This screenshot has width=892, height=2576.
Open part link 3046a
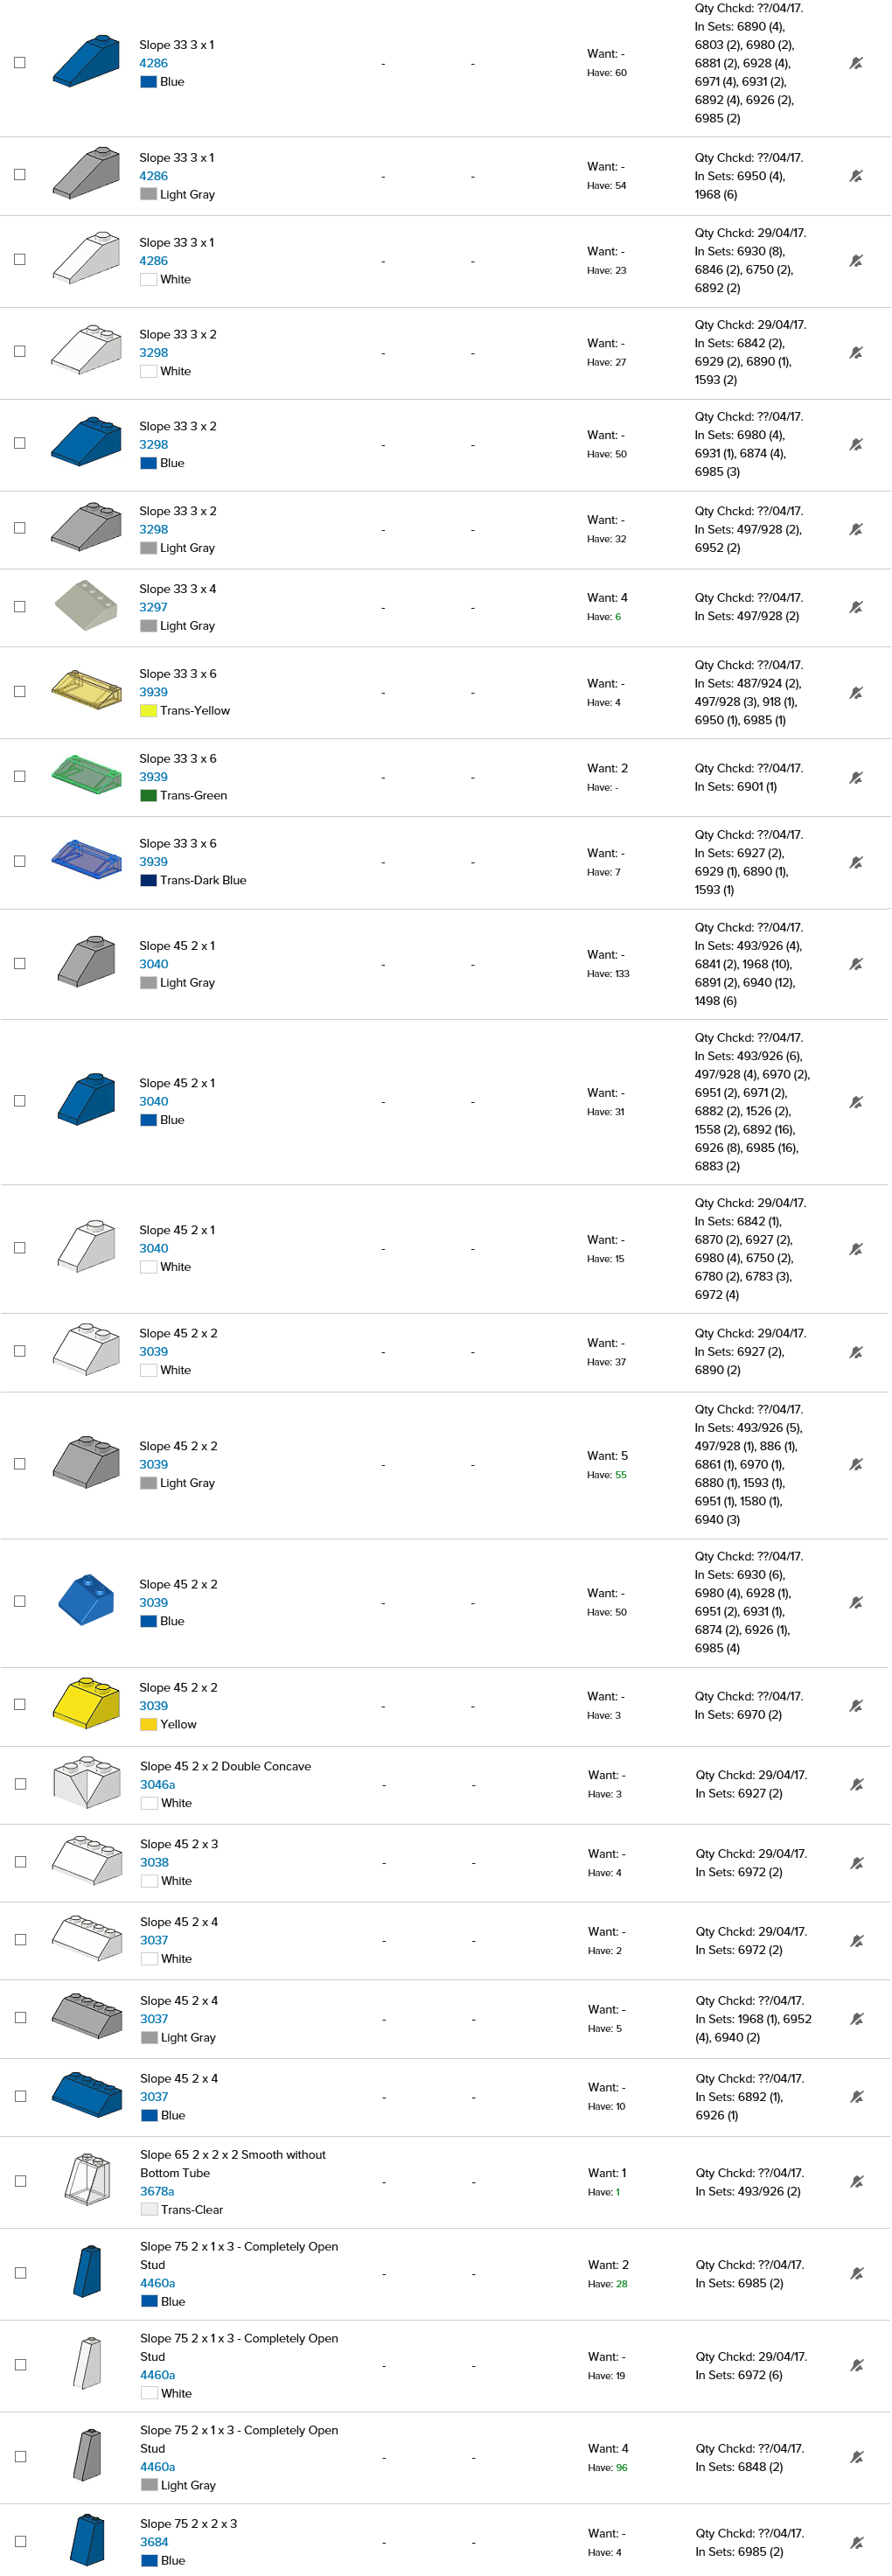click(157, 1784)
